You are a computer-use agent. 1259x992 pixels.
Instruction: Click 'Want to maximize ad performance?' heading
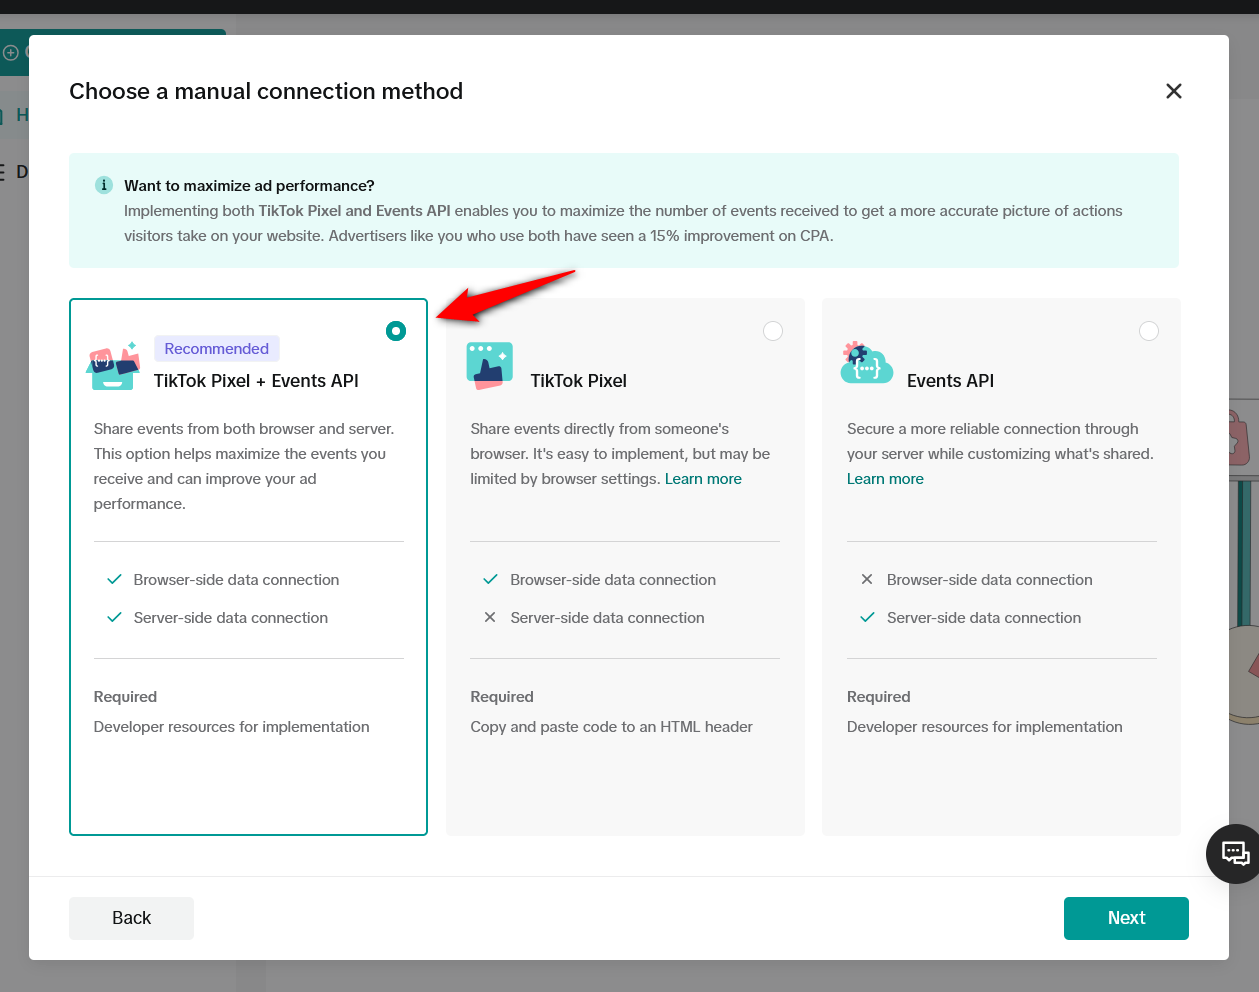[249, 186]
